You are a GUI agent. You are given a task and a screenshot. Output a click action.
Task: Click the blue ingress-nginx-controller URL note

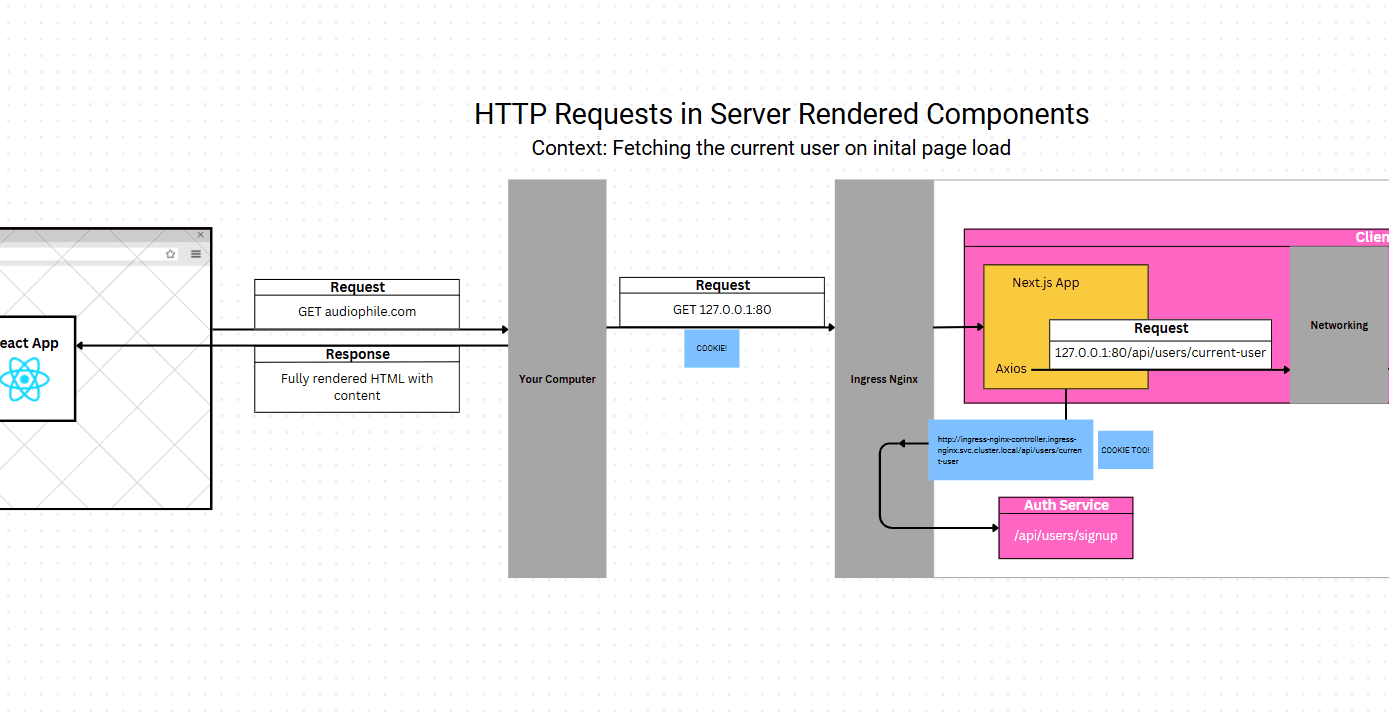click(x=1010, y=450)
